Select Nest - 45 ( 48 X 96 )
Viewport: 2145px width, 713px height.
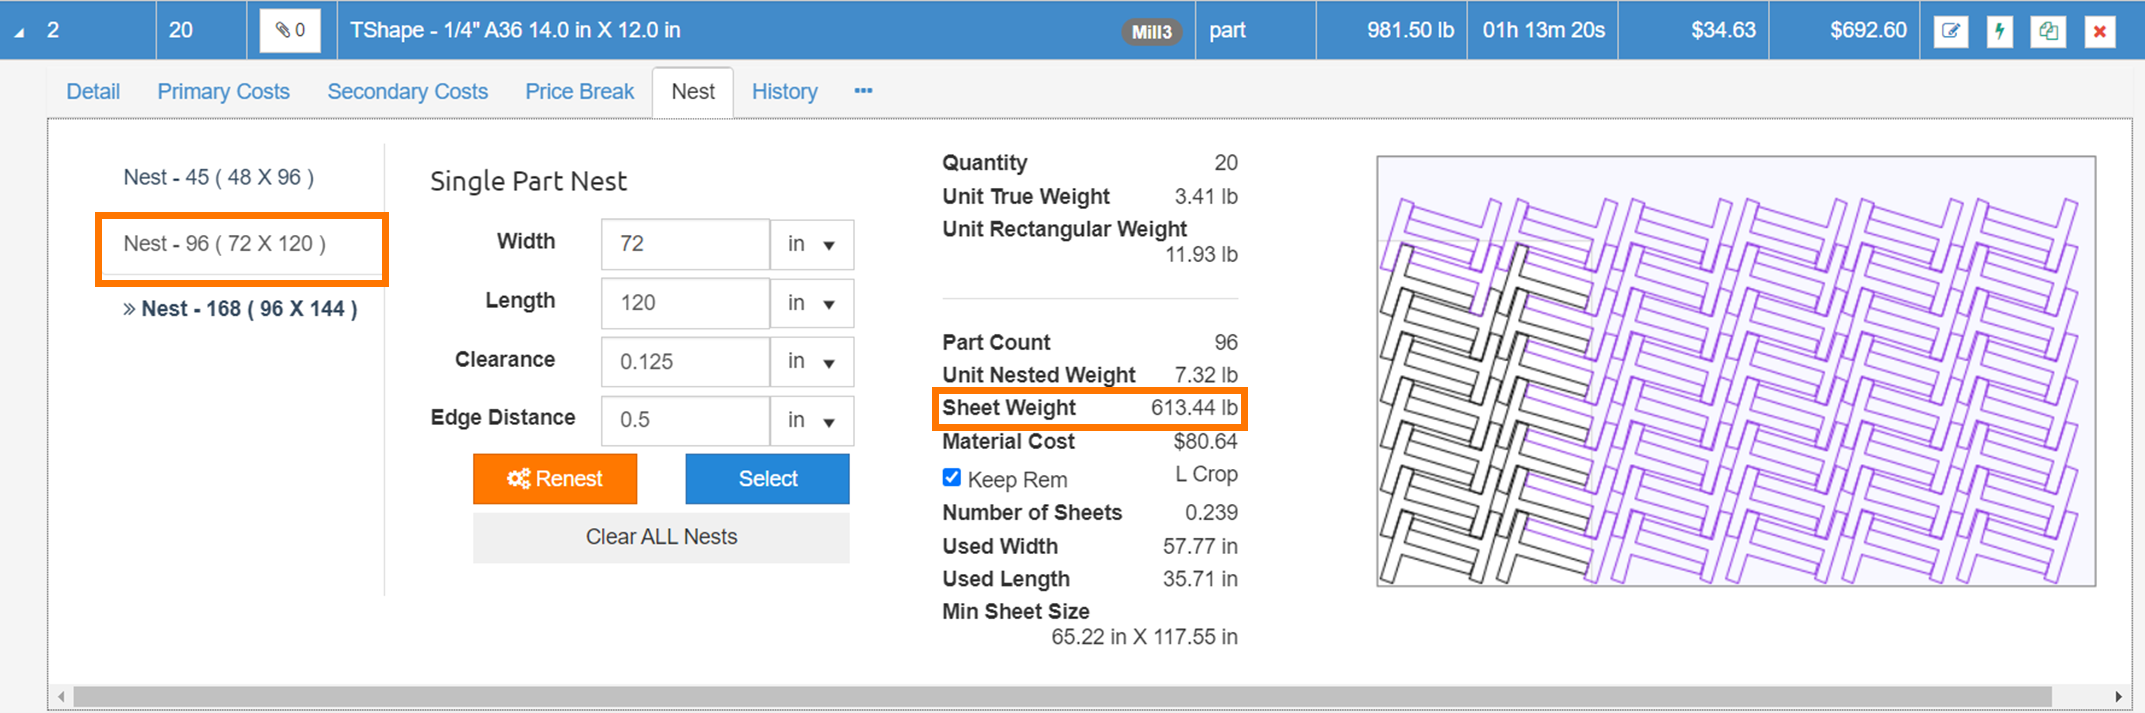point(219,178)
